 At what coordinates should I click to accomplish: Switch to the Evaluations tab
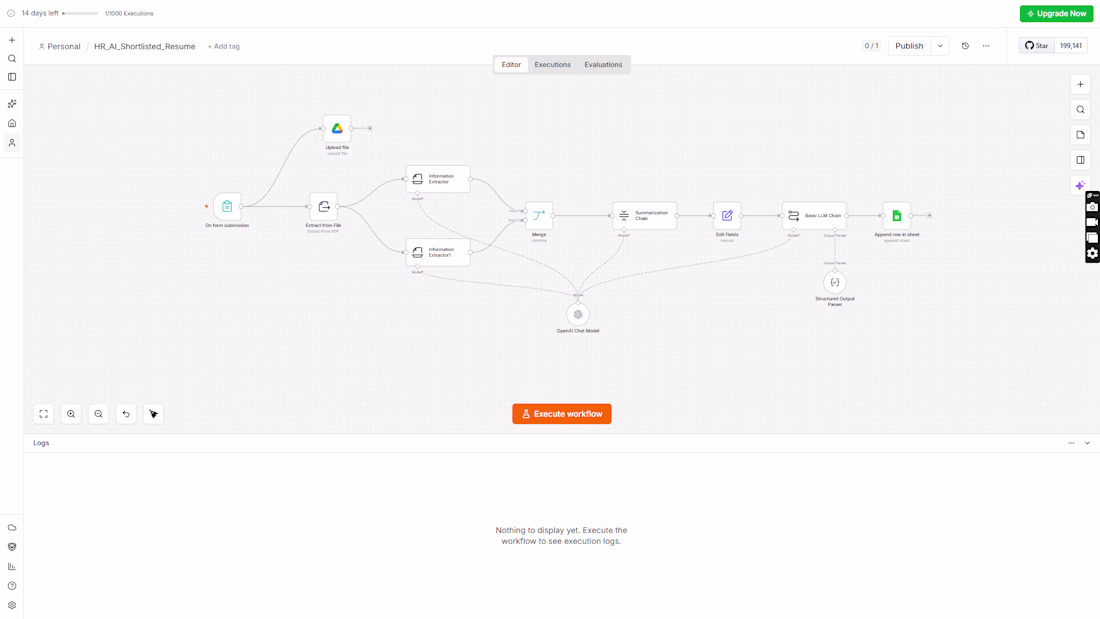603,65
